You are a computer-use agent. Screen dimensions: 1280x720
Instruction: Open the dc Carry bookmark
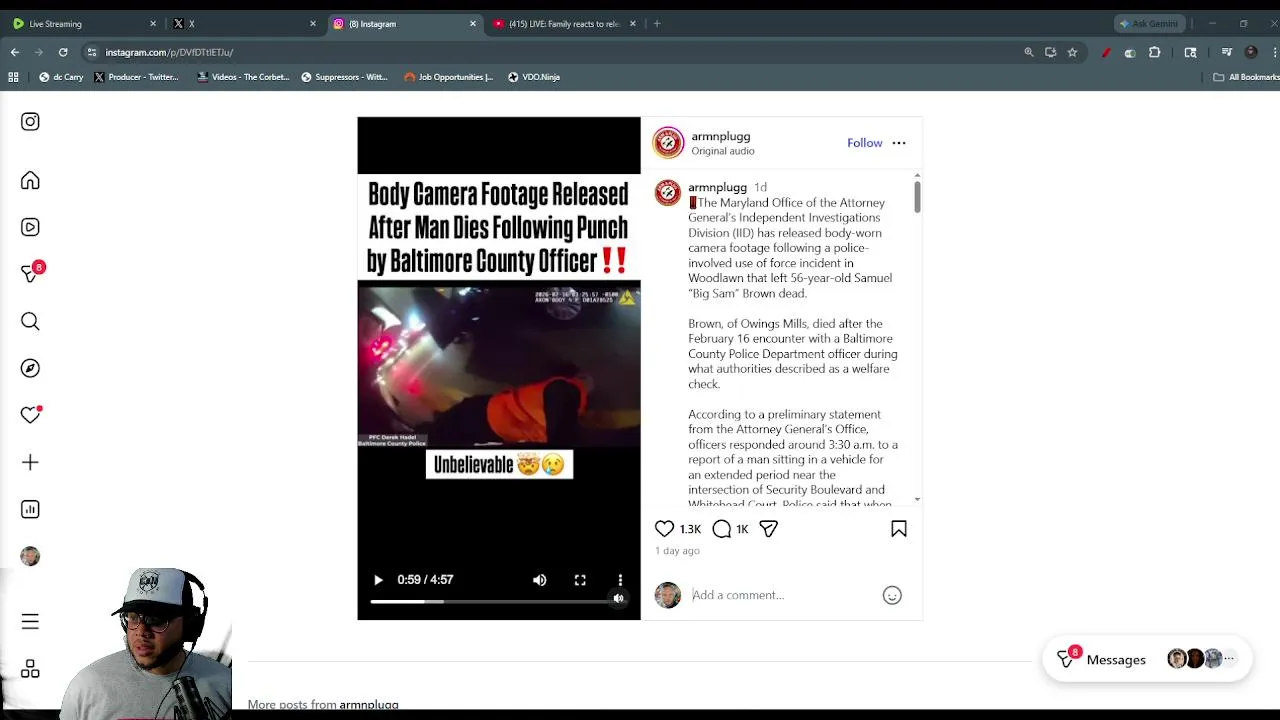coord(62,77)
